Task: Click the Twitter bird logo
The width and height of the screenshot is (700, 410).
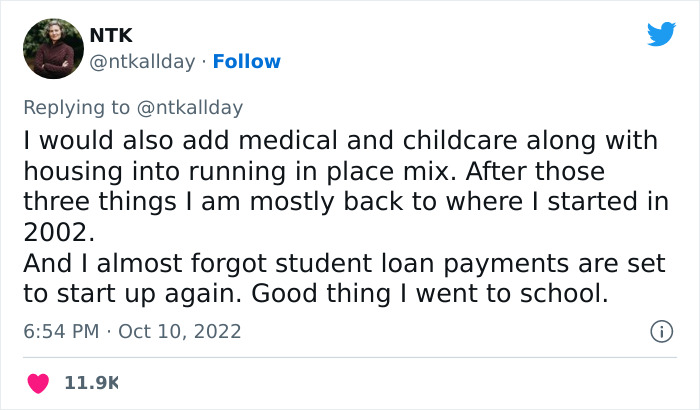Action: [x=661, y=35]
